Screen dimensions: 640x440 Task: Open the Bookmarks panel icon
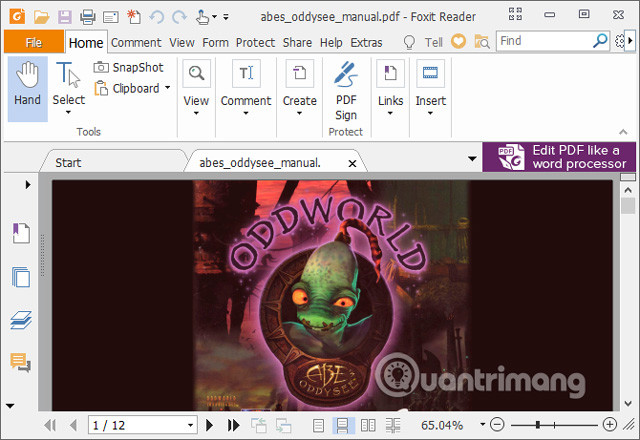click(x=21, y=233)
